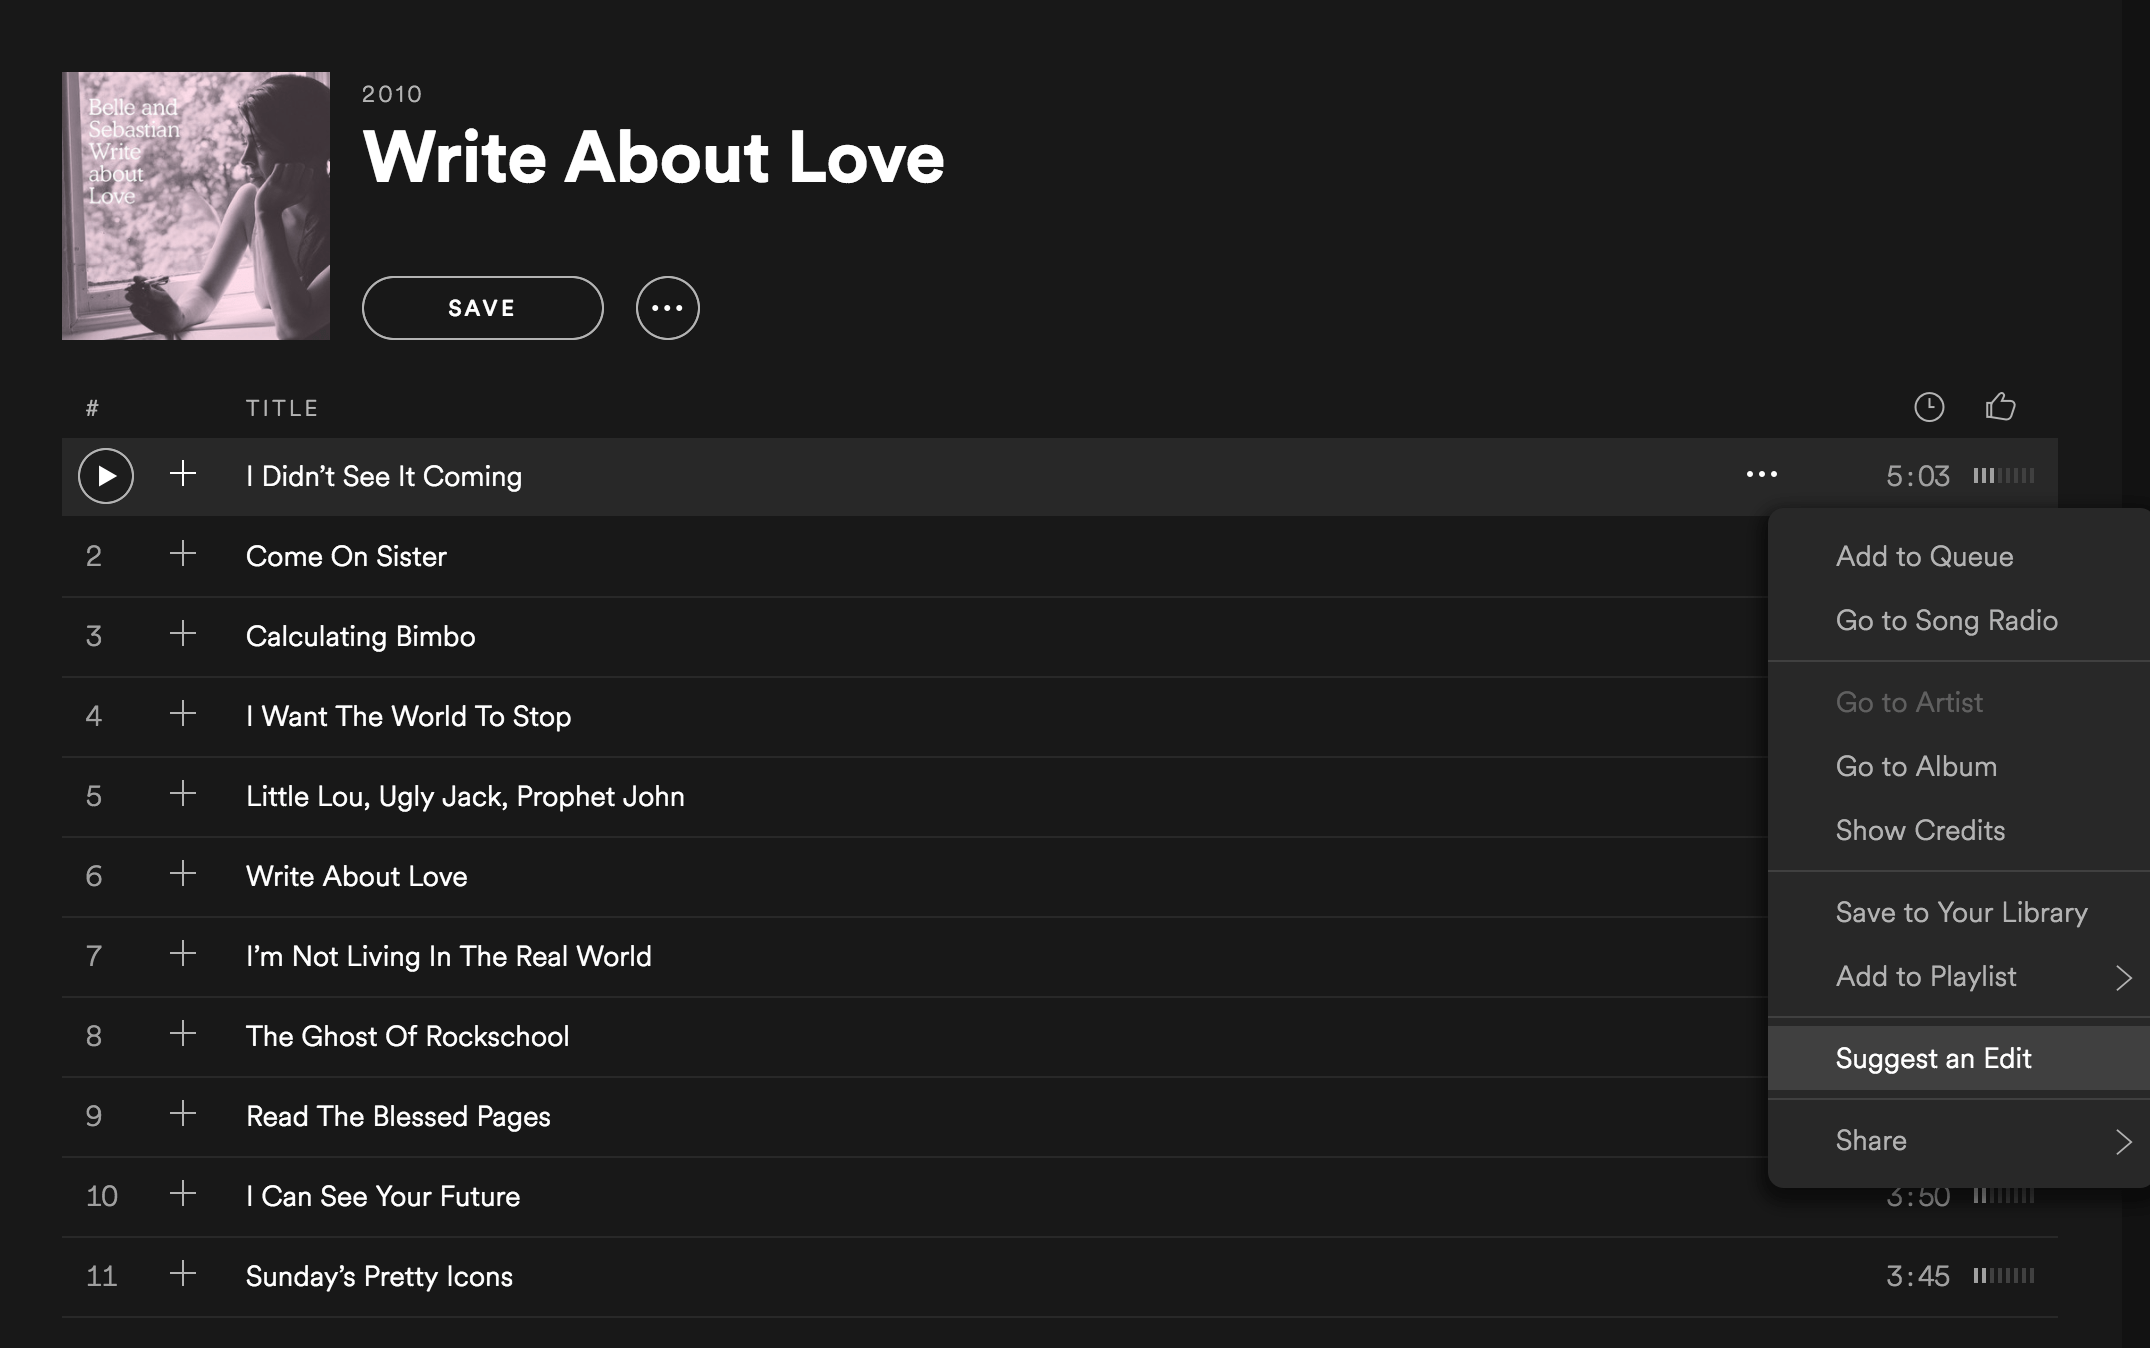Image resolution: width=2150 pixels, height=1348 pixels.
Task: Click the popularity bar of Sunday's Pretty Icons
Action: tap(2004, 1276)
